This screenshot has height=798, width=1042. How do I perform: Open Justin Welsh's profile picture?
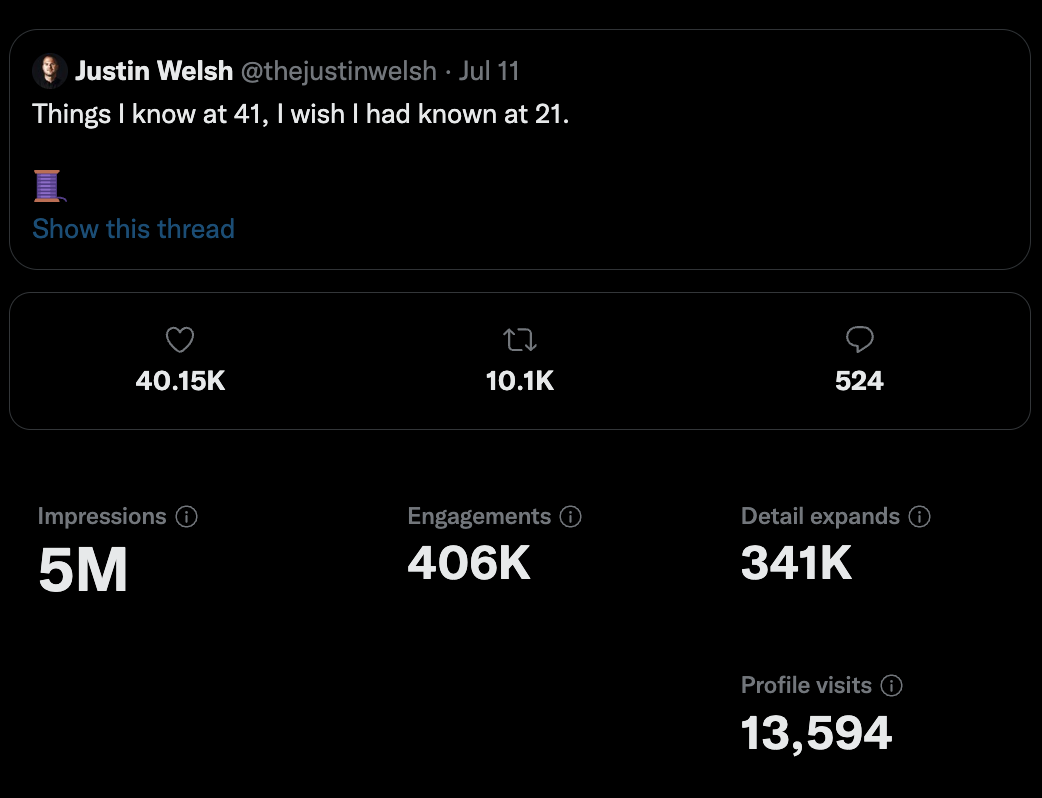pos(50,72)
